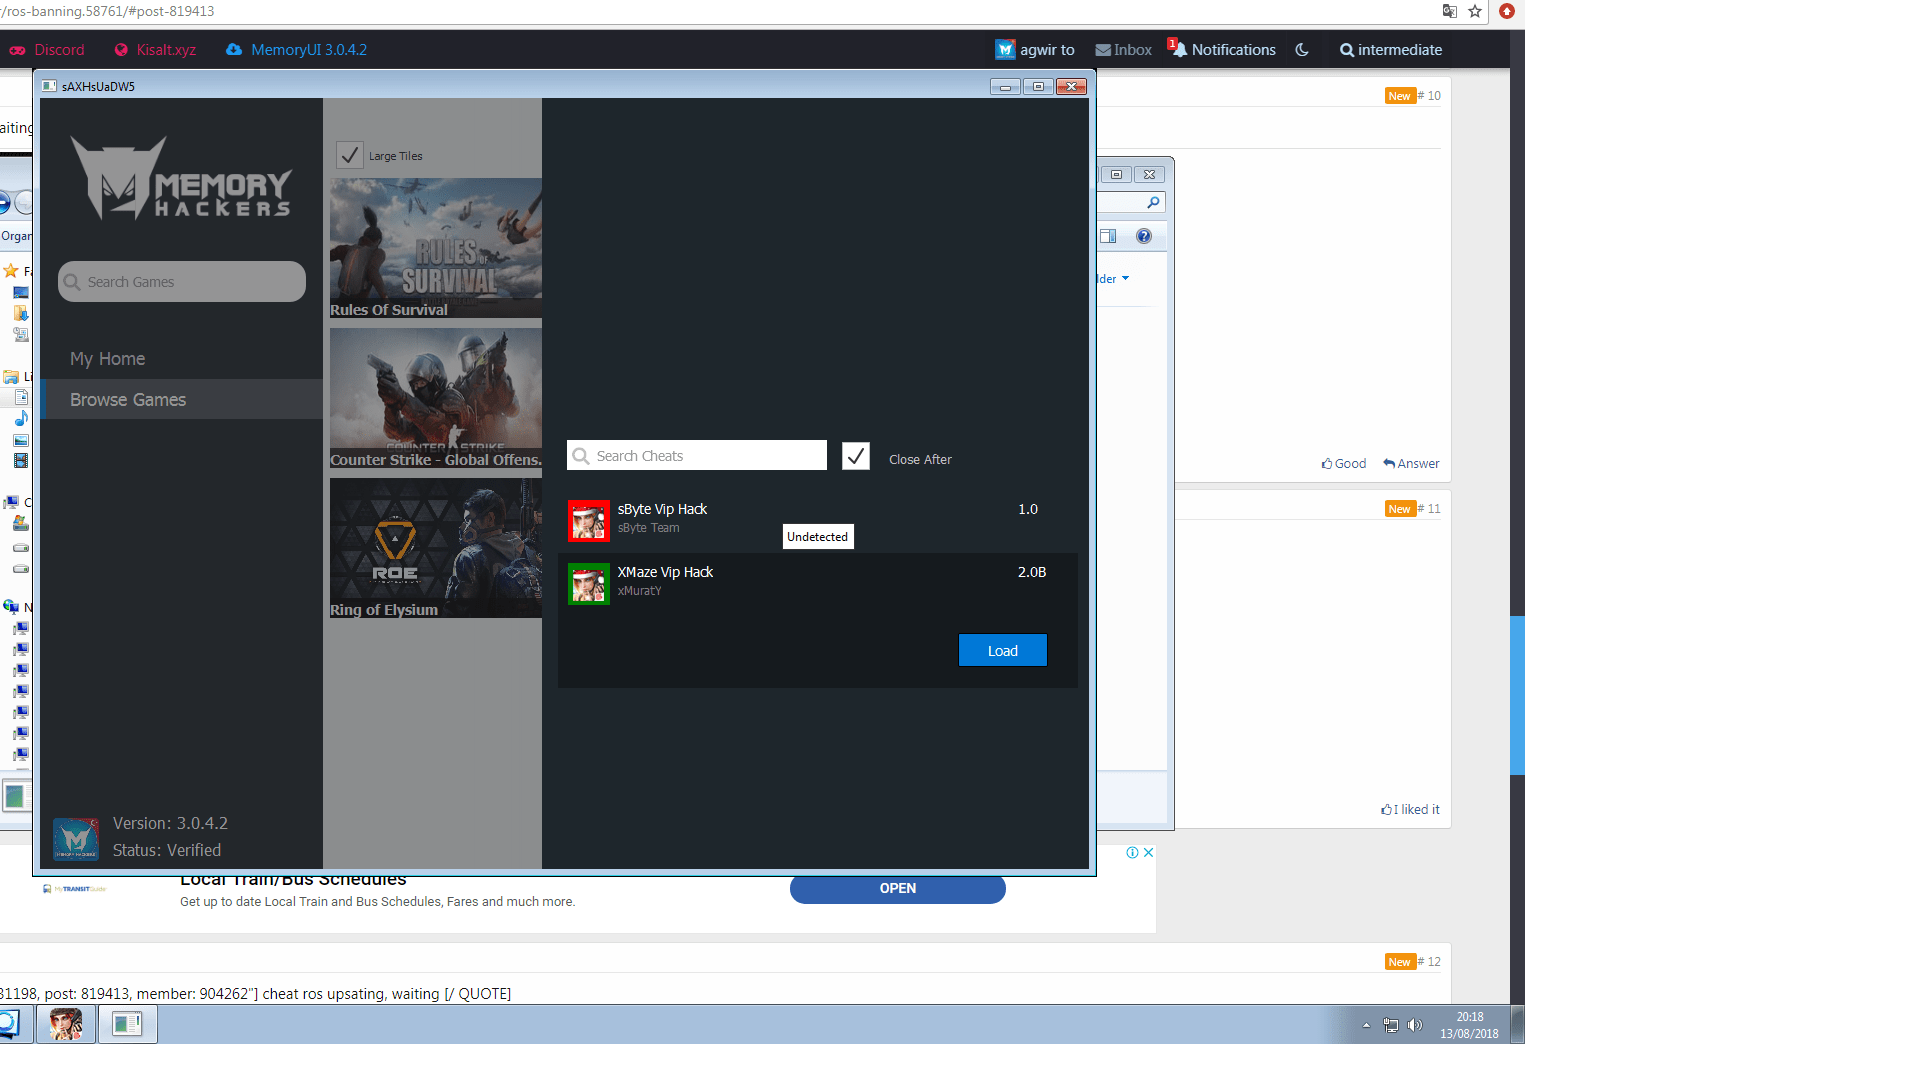The height and width of the screenshot is (1080, 1920).
Task: Toggle the Close After checkbox
Action: (856, 456)
